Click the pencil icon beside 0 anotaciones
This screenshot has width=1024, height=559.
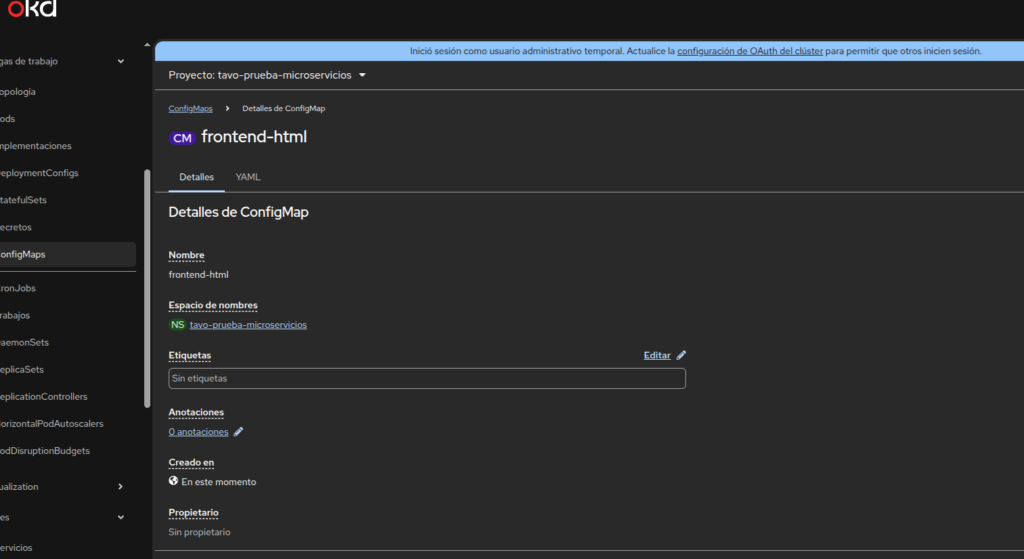[238, 432]
